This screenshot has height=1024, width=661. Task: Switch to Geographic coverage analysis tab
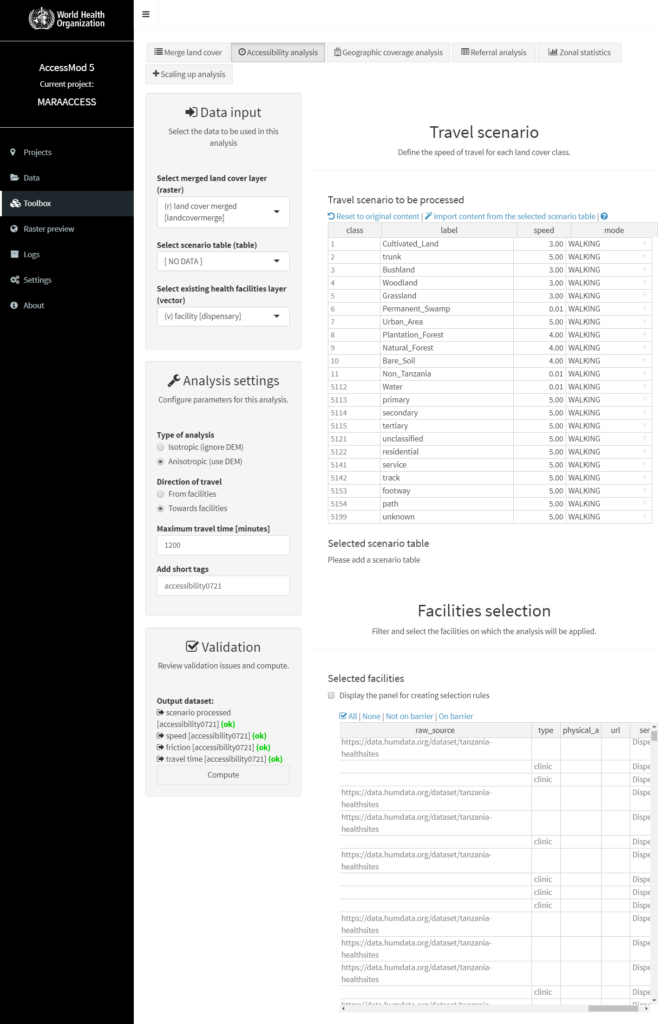(x=388, y=52)
